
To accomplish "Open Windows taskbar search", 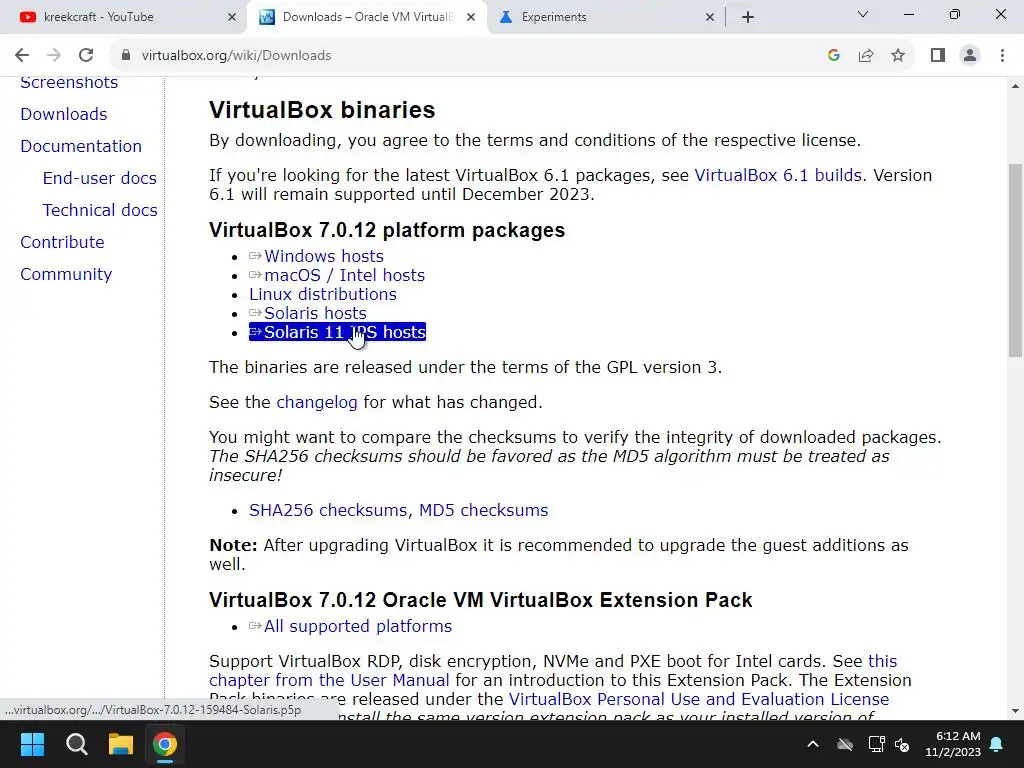I will (x=76, y=744).
